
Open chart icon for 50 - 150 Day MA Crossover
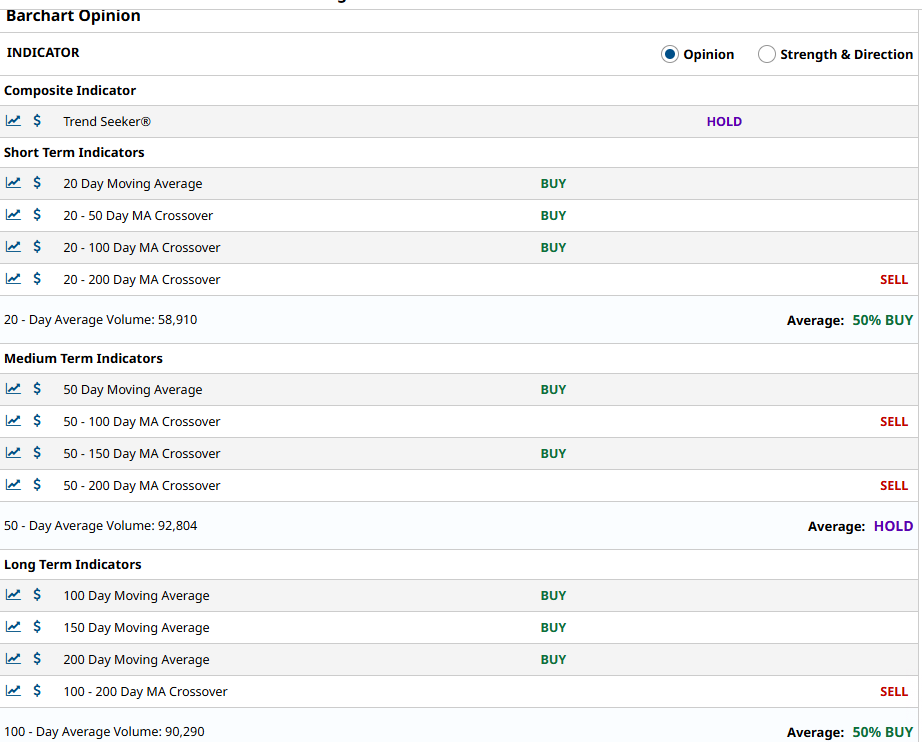tap(13, 453)
